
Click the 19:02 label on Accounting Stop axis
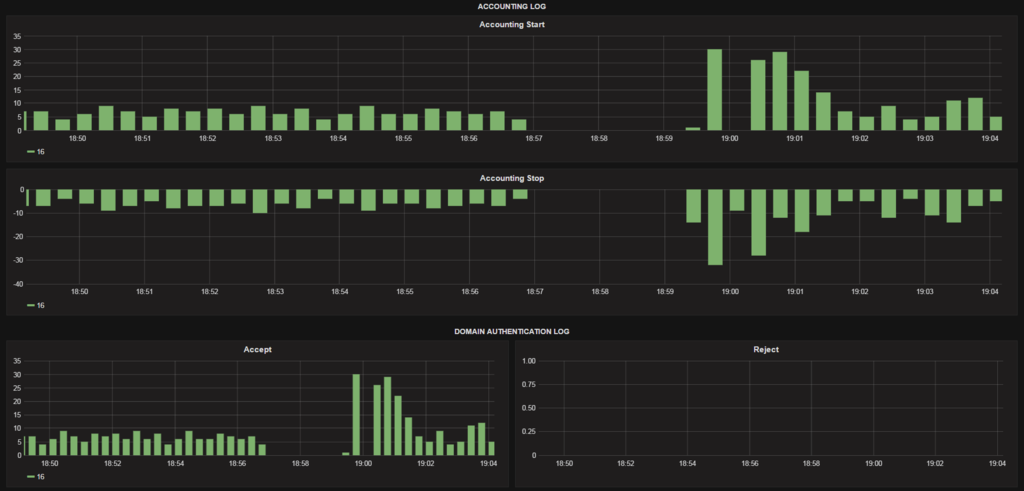(x=859, y=292)
